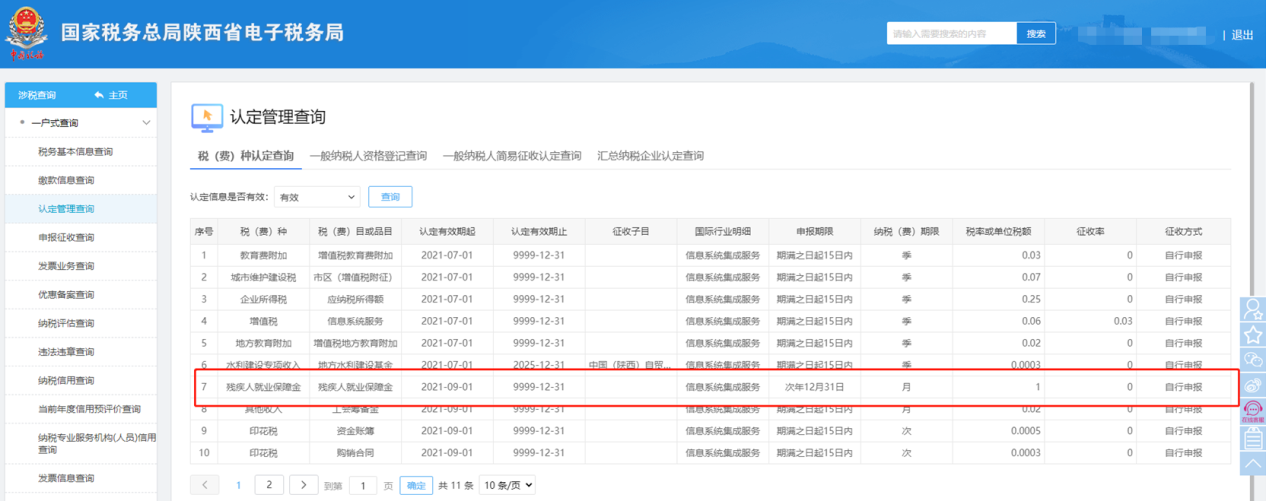Click 退出 to log out
Screen dimensions: 1266x501
1242,35
